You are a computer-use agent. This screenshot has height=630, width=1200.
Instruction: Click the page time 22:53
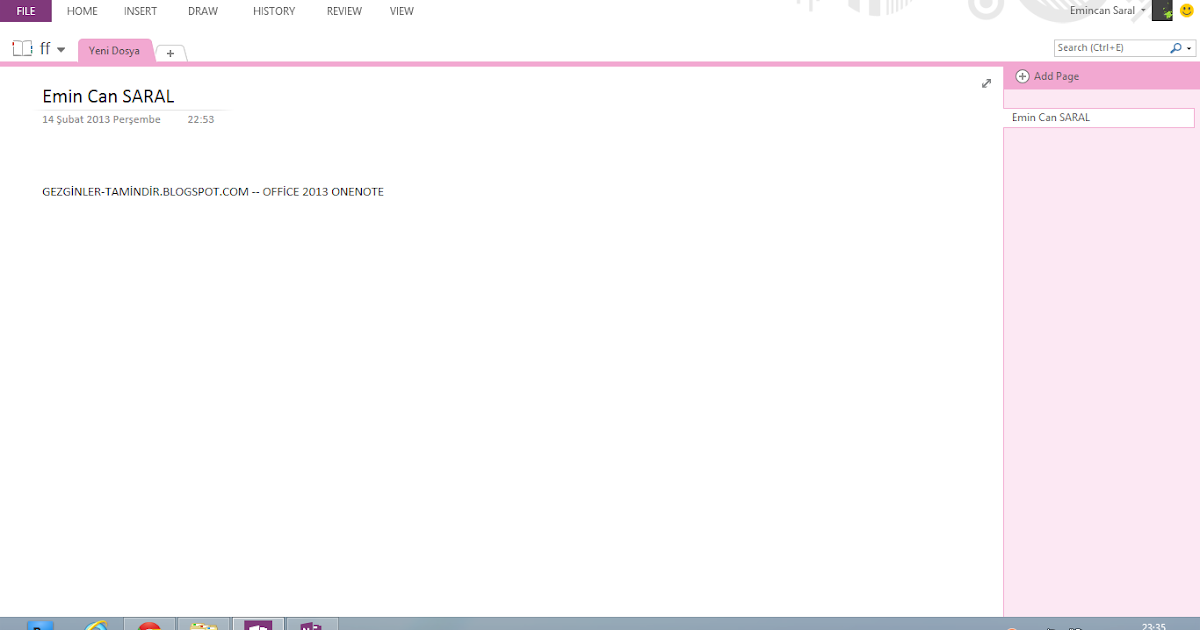201,120
